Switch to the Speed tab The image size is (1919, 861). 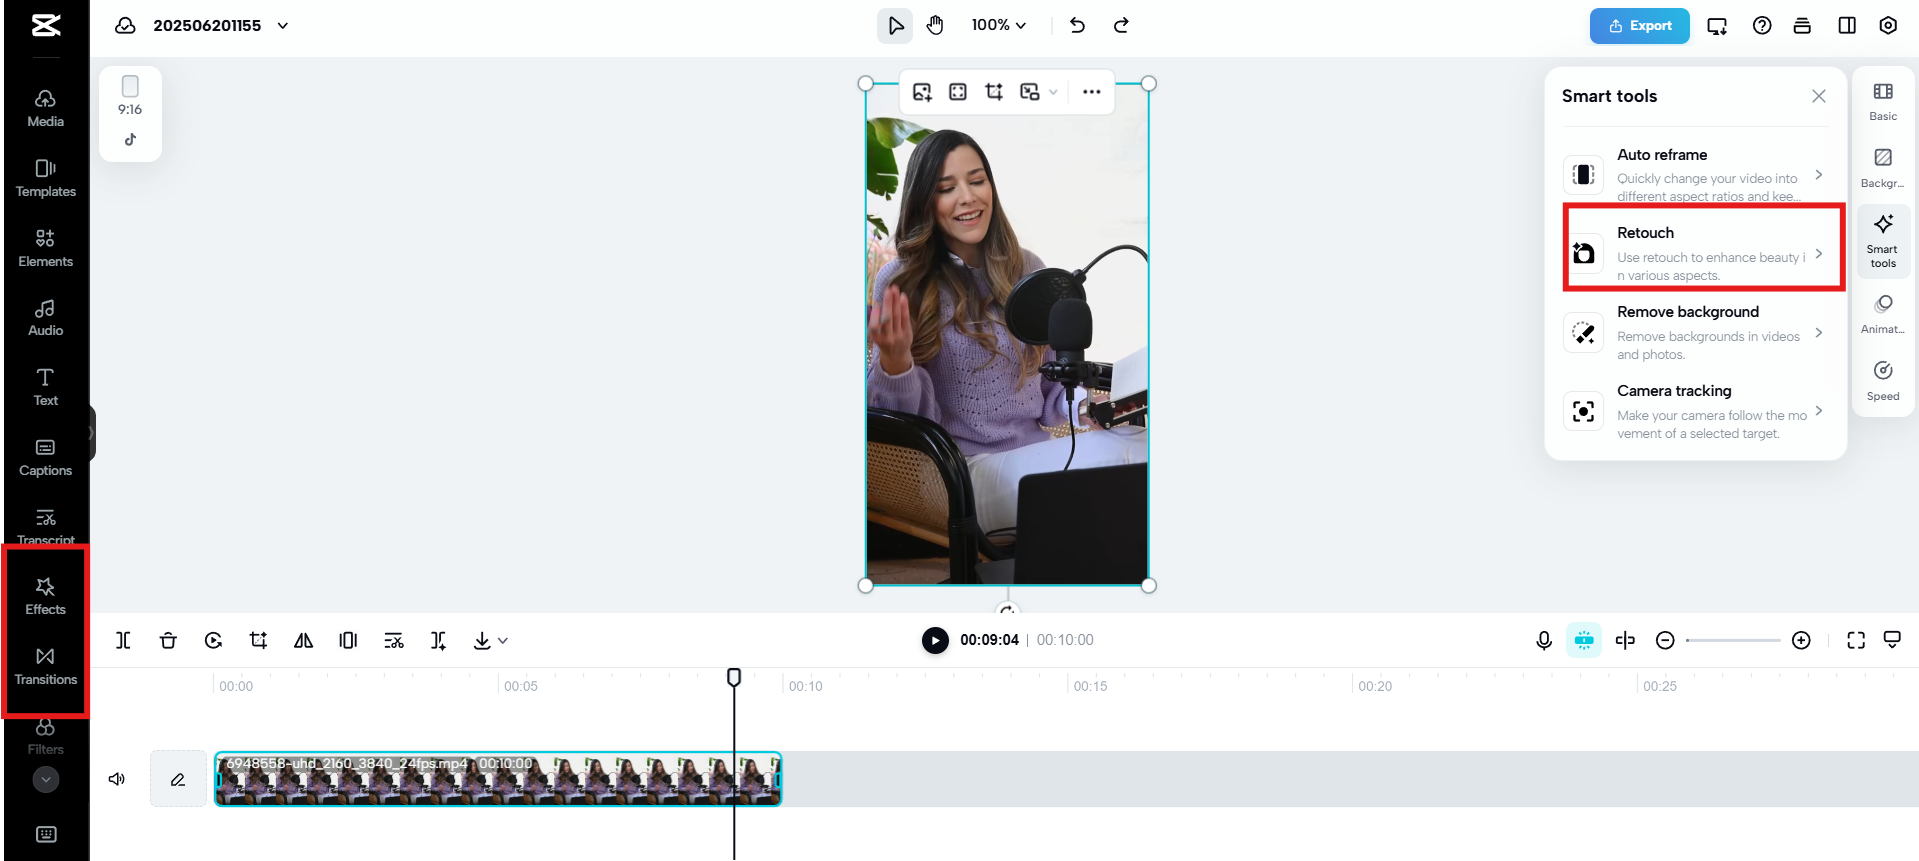click(1883, 382)
